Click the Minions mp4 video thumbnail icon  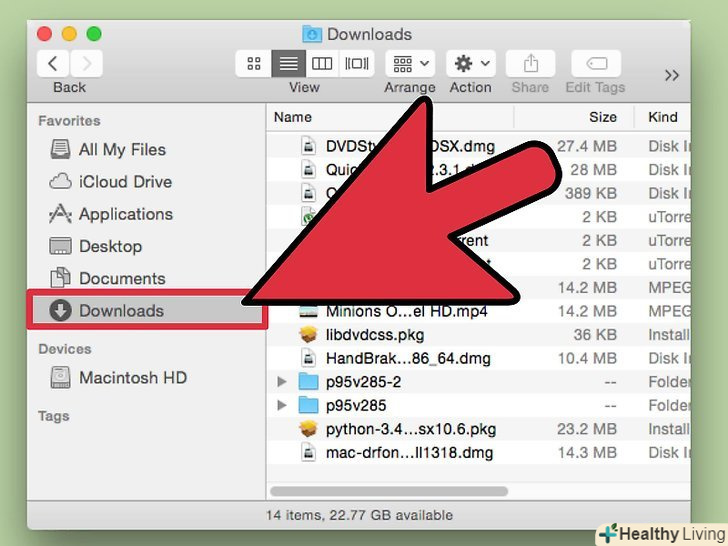308,311
